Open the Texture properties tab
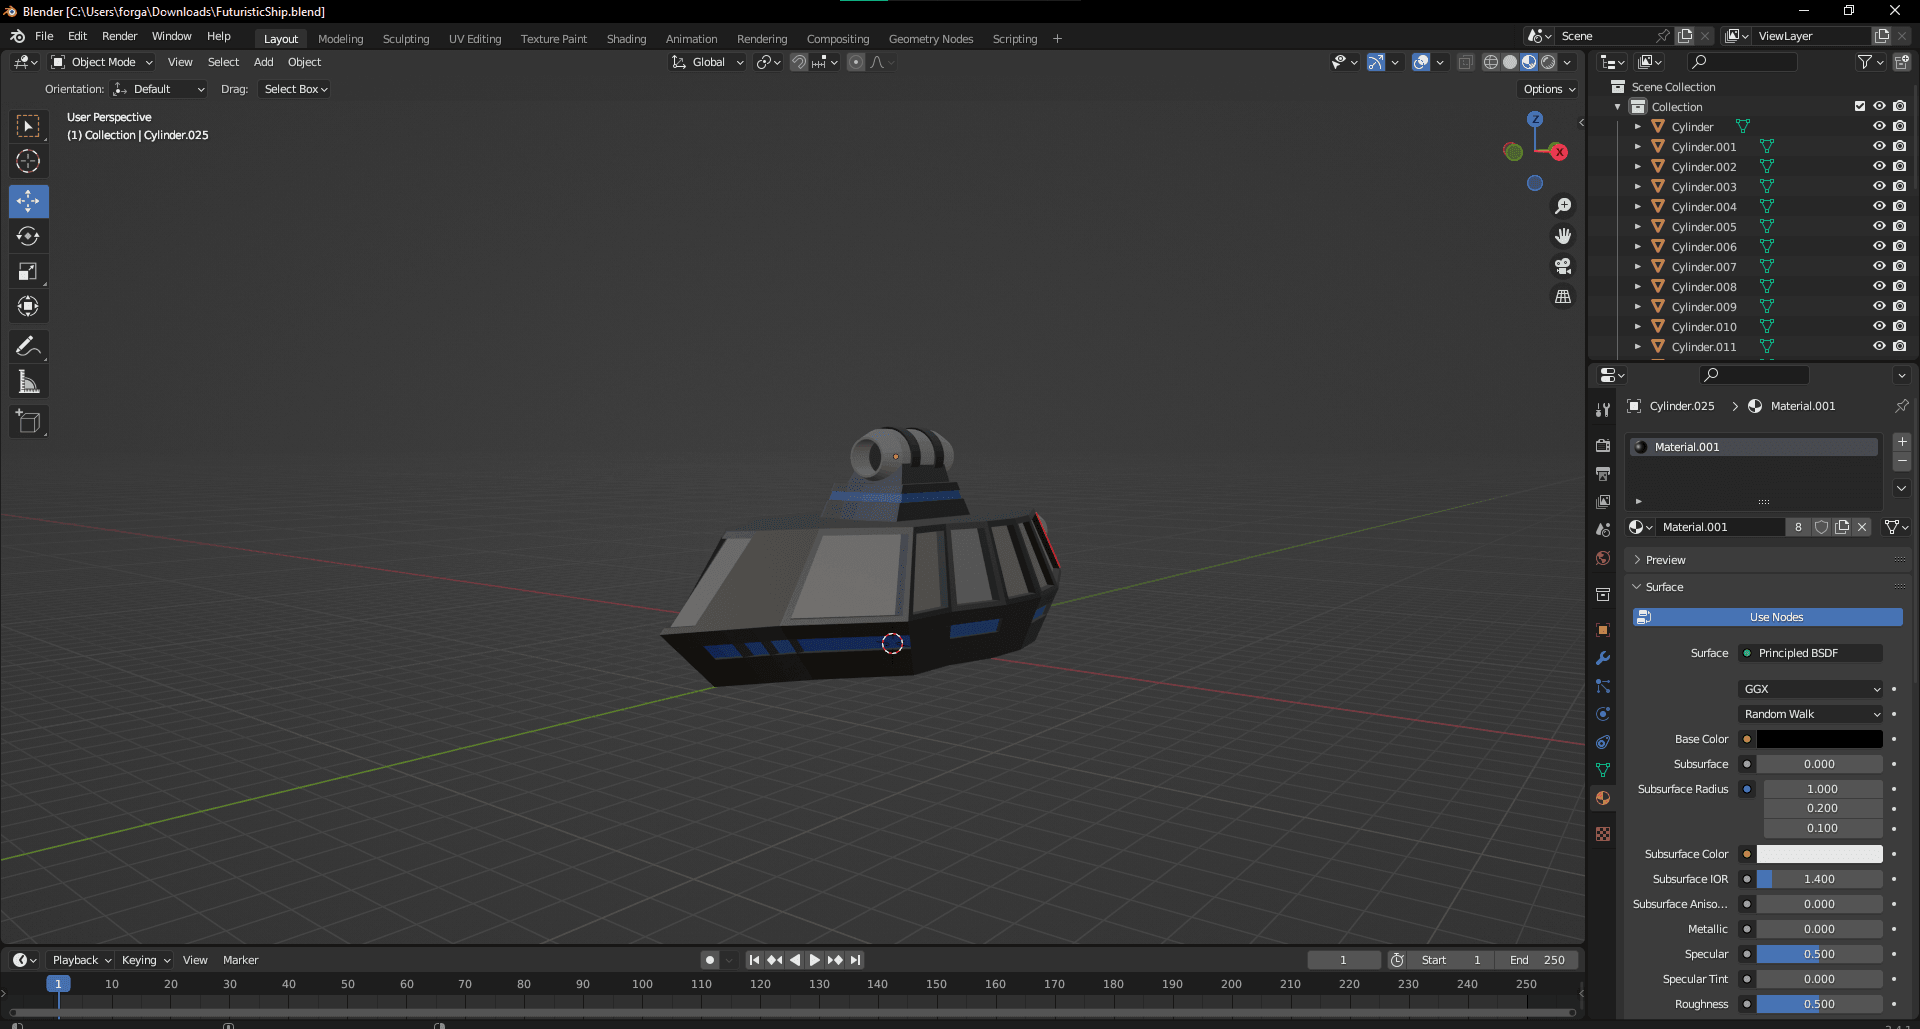 point(1603,834)
